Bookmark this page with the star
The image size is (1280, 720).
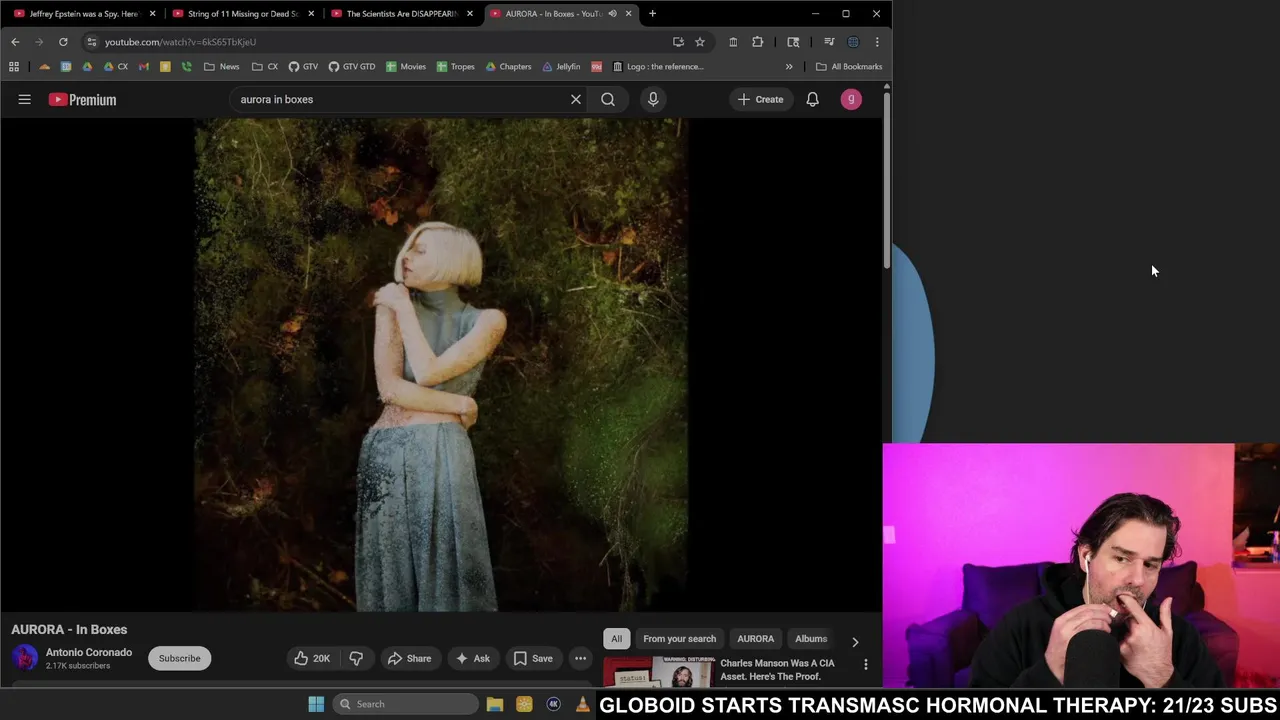coord(700,42)
